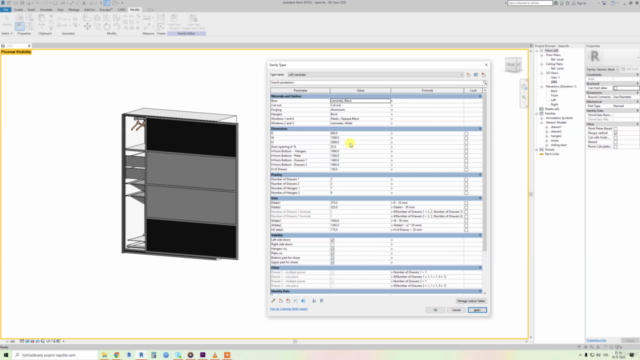Collapse Dimensions group

[480, 129]
